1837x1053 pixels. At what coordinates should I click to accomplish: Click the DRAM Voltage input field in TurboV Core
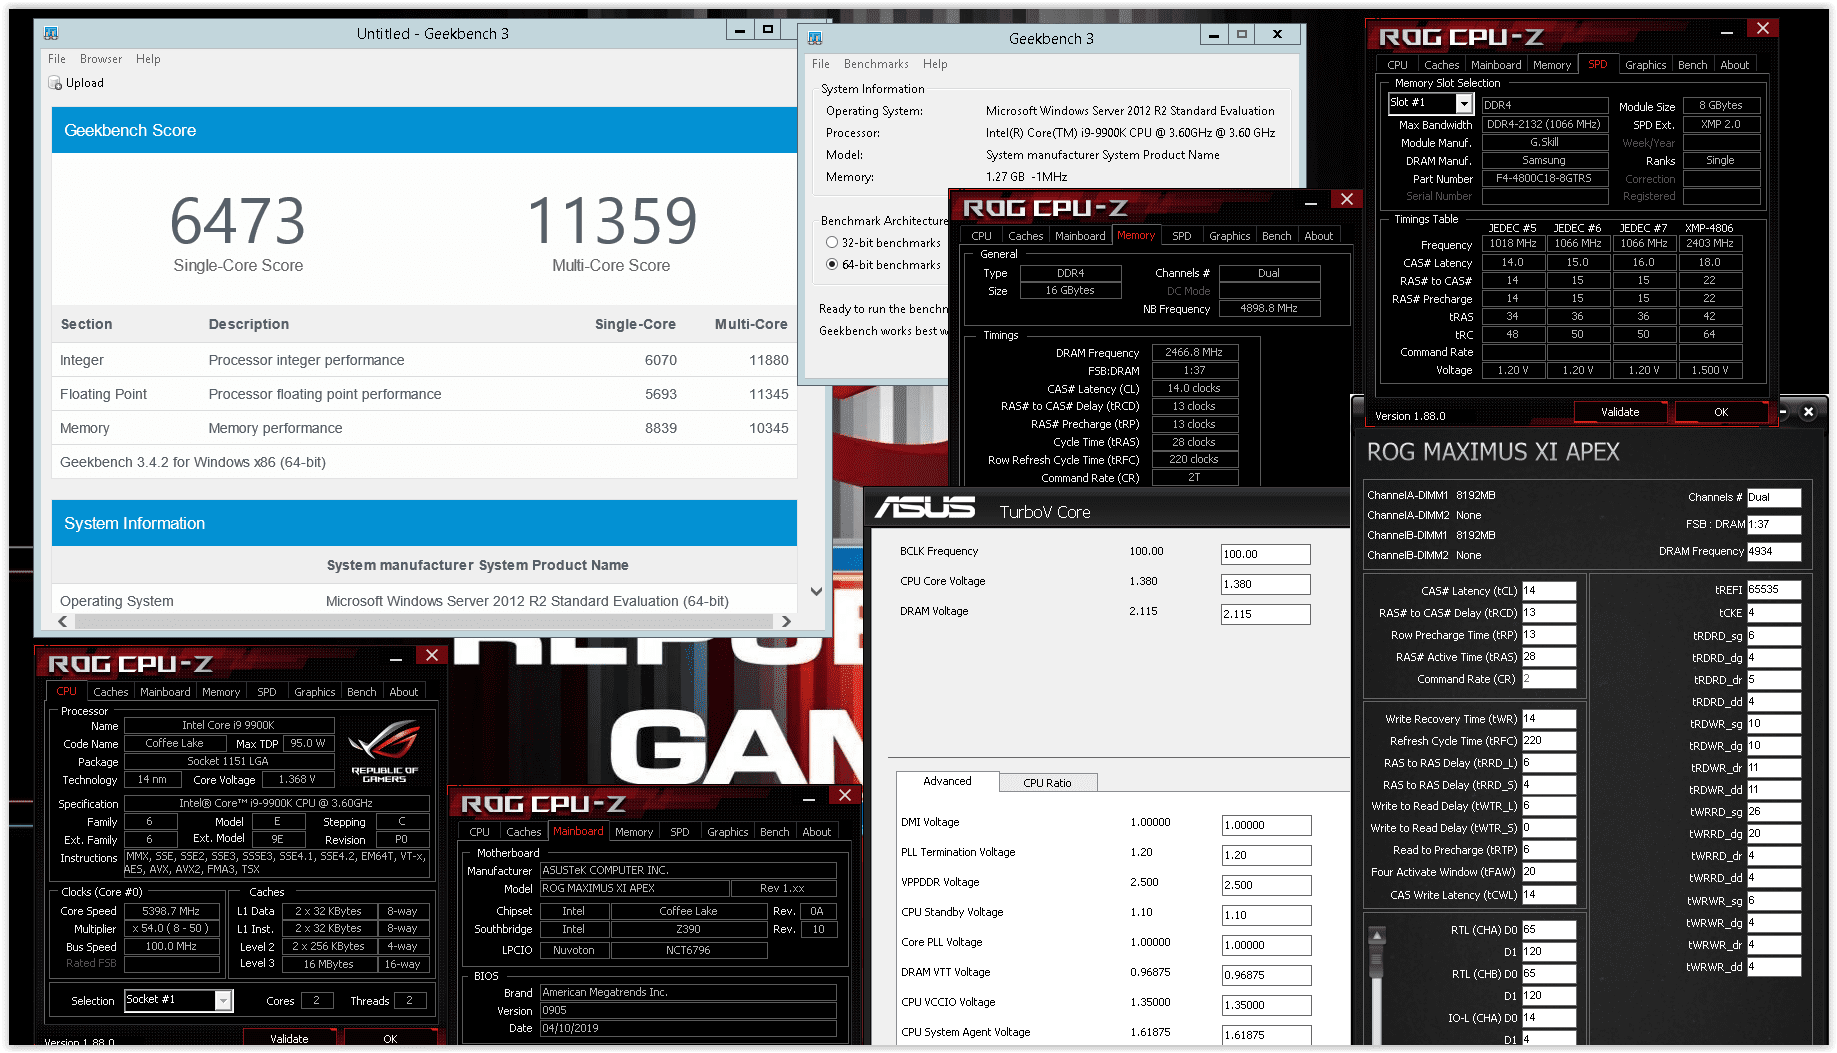point(1265,614)
